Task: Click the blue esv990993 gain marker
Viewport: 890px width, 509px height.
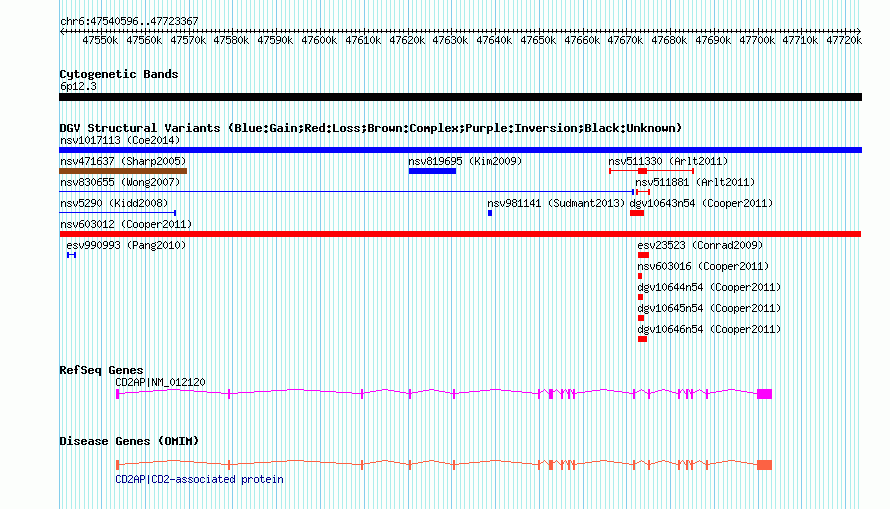Action: pyautogui.click(x=72, y=255)
